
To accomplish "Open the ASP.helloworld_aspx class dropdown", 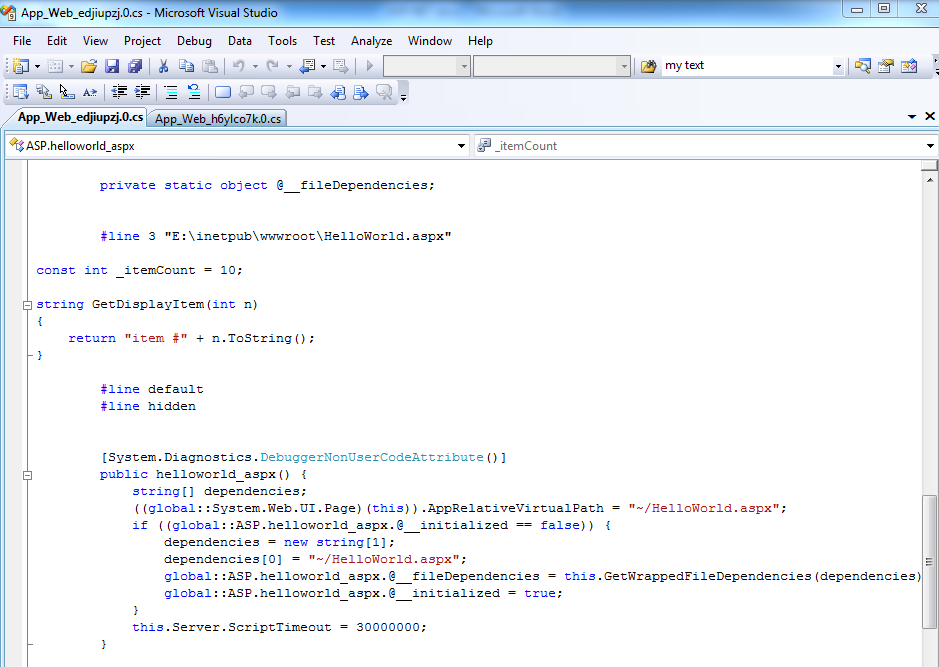I will click(460, 145).
